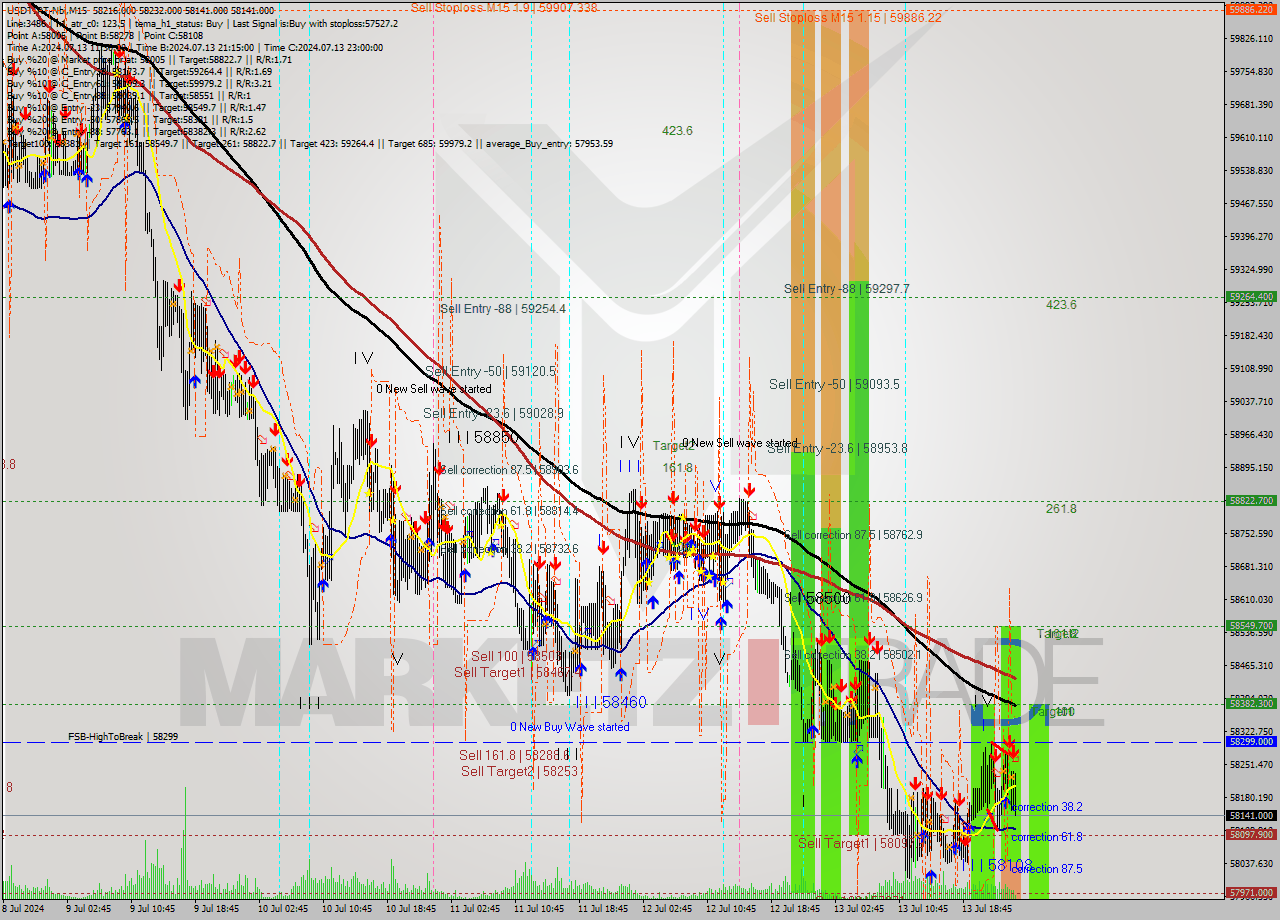Click the I I 58108 wave label
The image size is (1280, 920).
[1001, 864]
